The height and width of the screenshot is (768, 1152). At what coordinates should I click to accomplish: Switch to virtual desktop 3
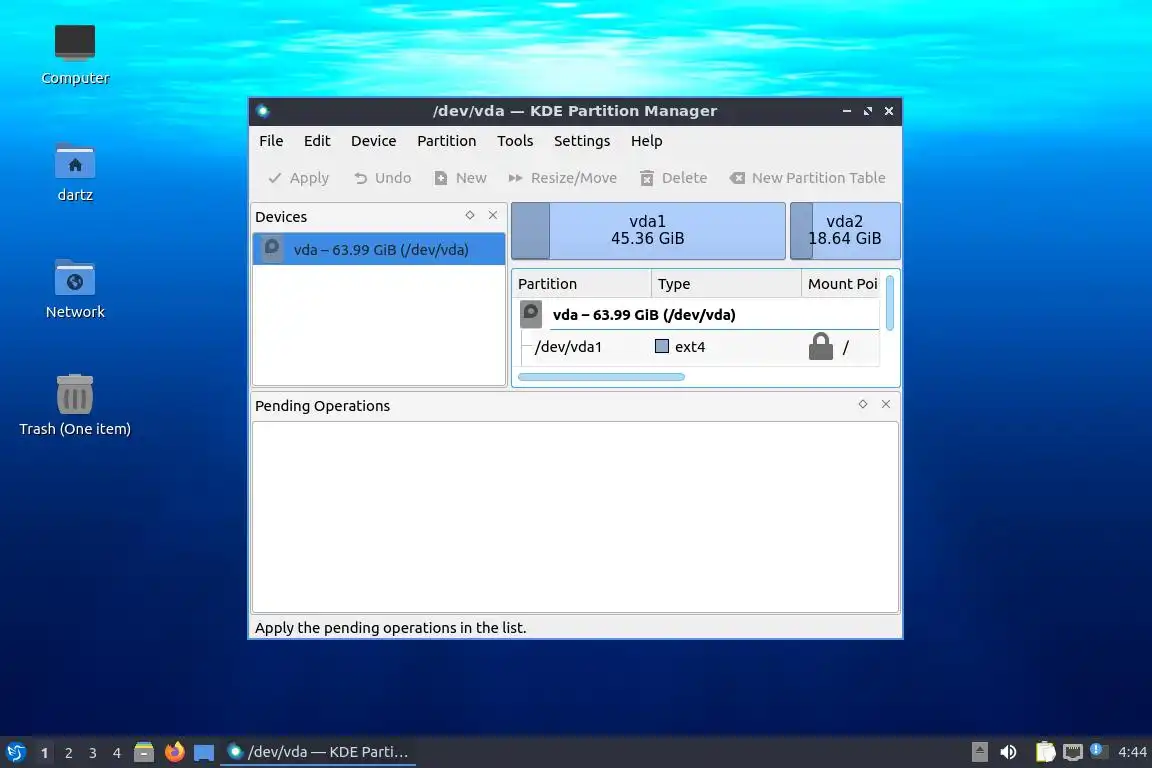click(93, 753)
